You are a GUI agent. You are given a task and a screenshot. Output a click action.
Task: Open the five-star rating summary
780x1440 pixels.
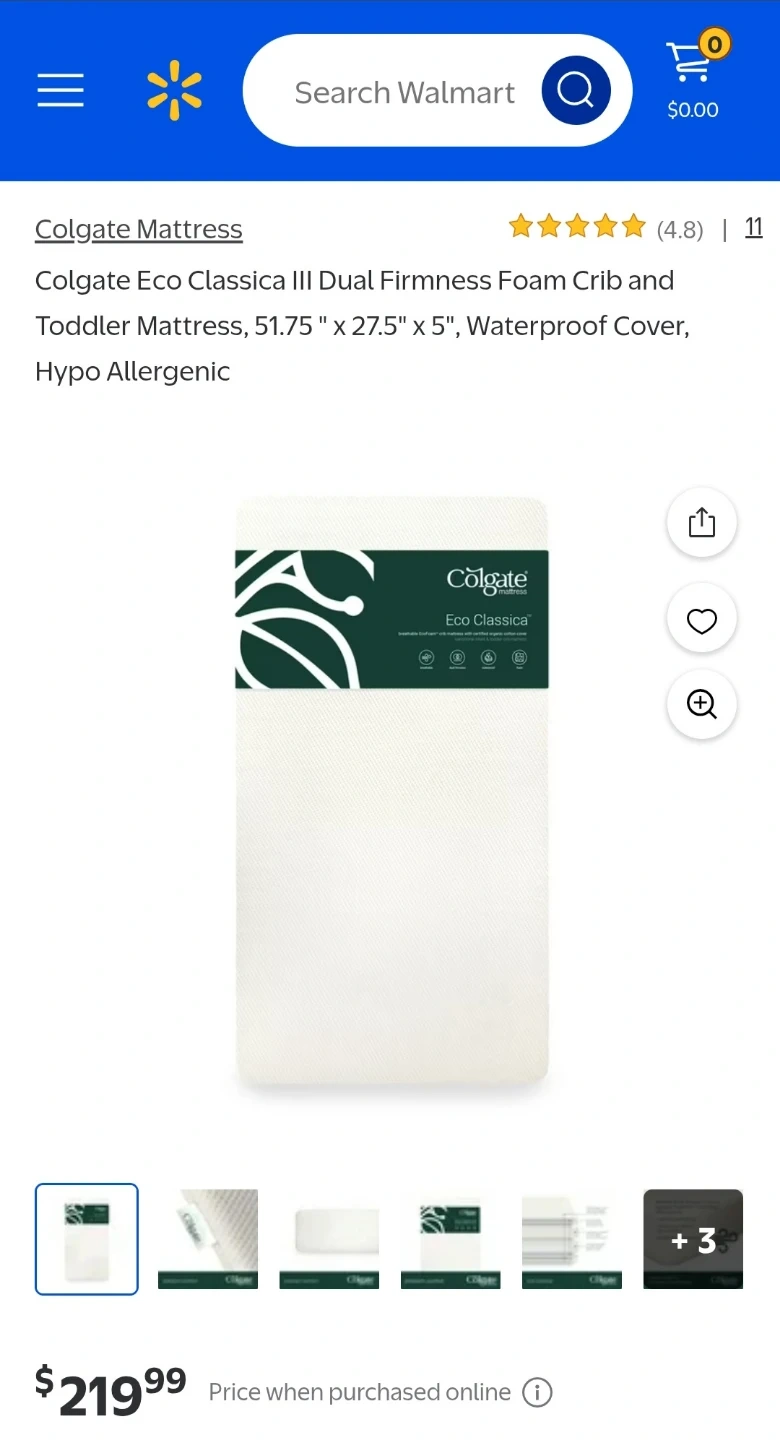(x=606, y=228)
